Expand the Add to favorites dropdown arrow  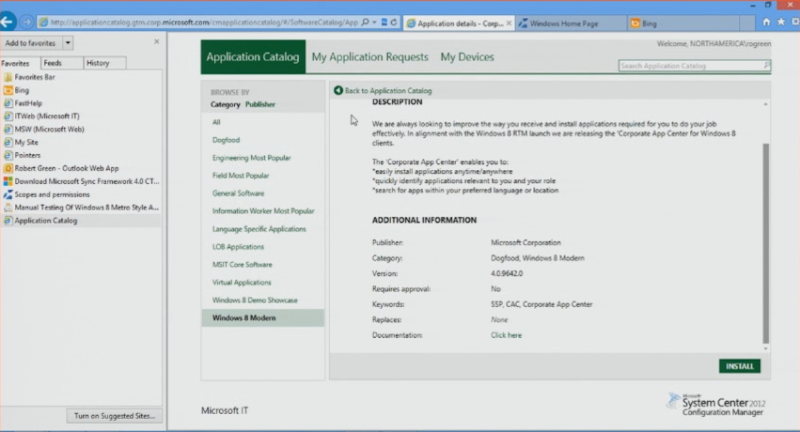pyautogui.click(x=67, y=43)
